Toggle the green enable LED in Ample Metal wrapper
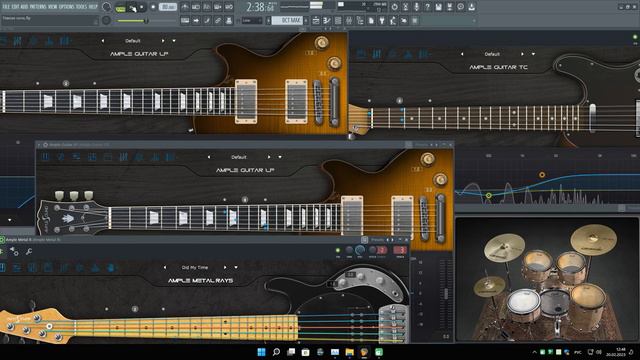This screenshot has height=360, width=640. pos(338,250)
